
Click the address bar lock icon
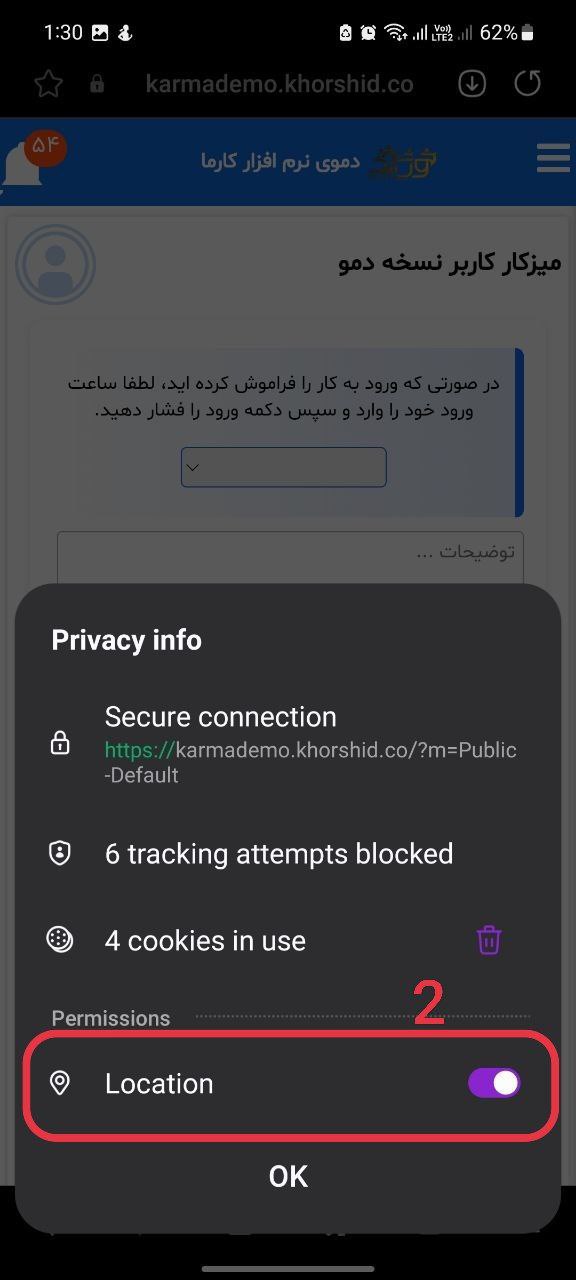(x=97, y=84)
